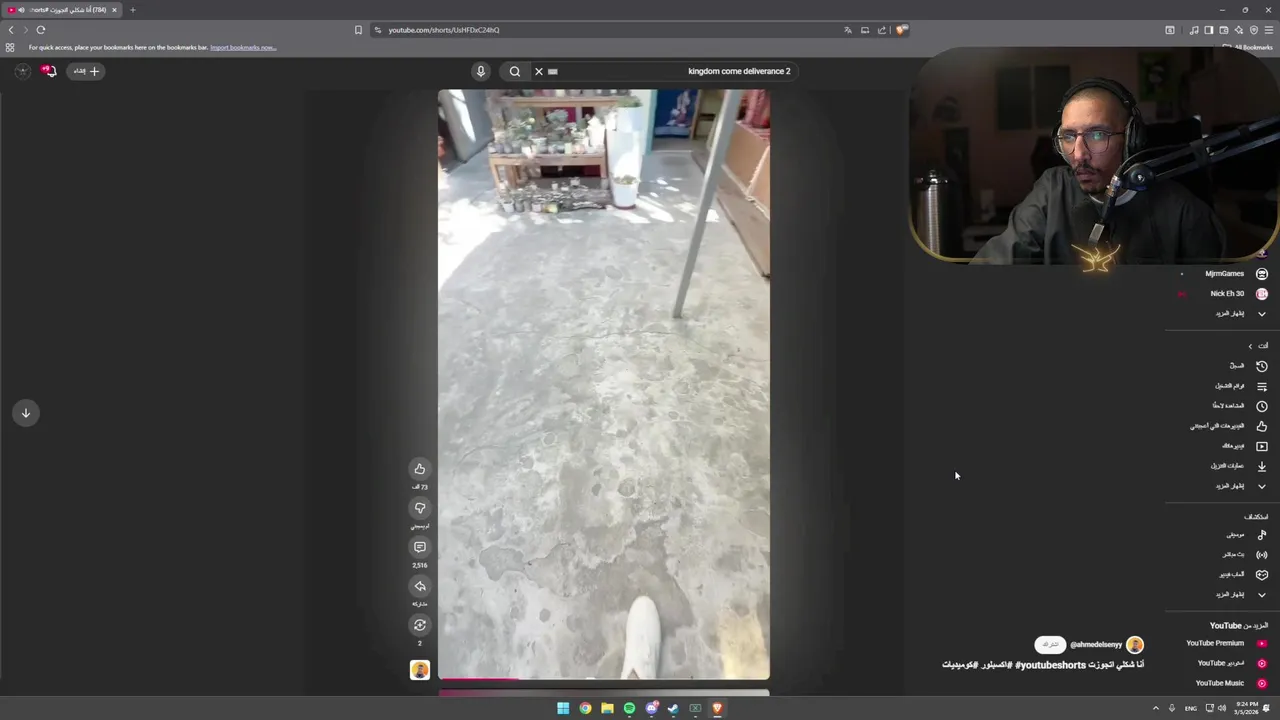1280x720 pixels.
Task: Open the cast icon in the address bar
Action: (865, 30)
